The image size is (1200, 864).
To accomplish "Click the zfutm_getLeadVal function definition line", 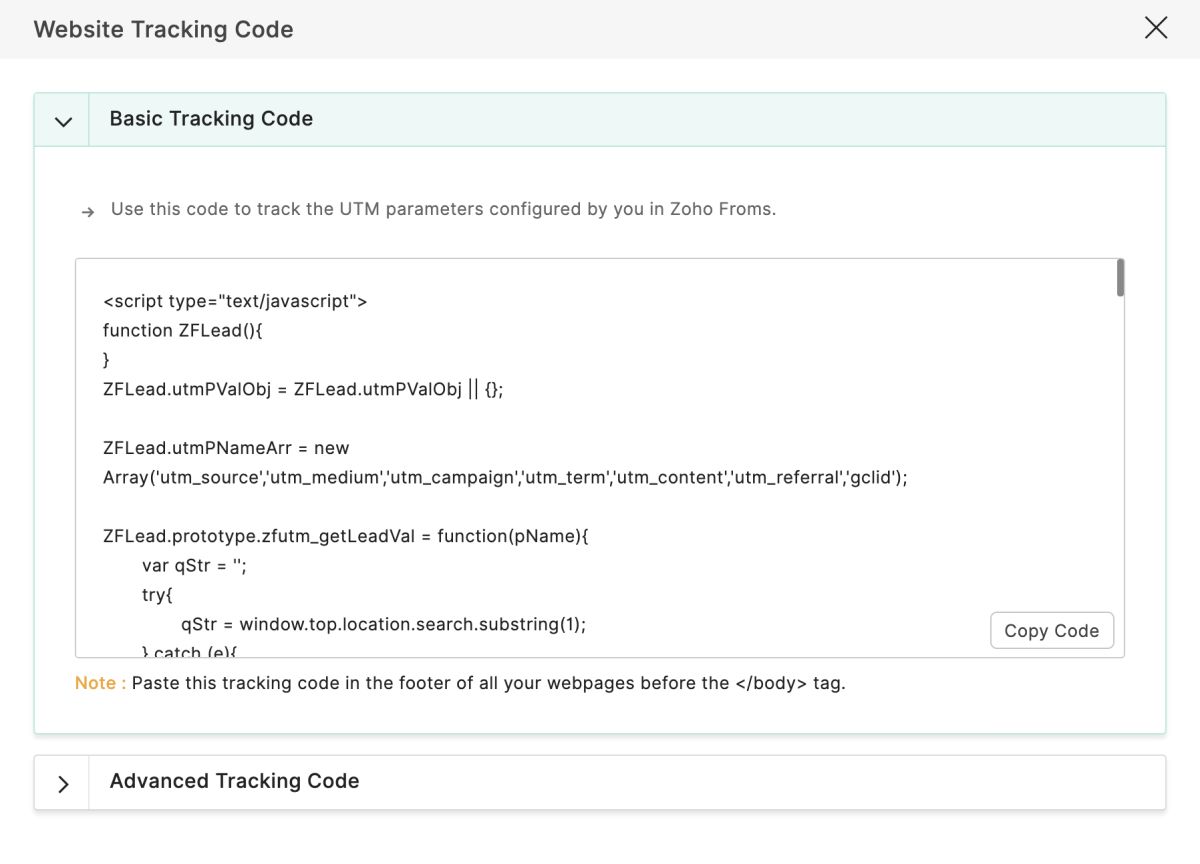I will [x=346, y=536].
